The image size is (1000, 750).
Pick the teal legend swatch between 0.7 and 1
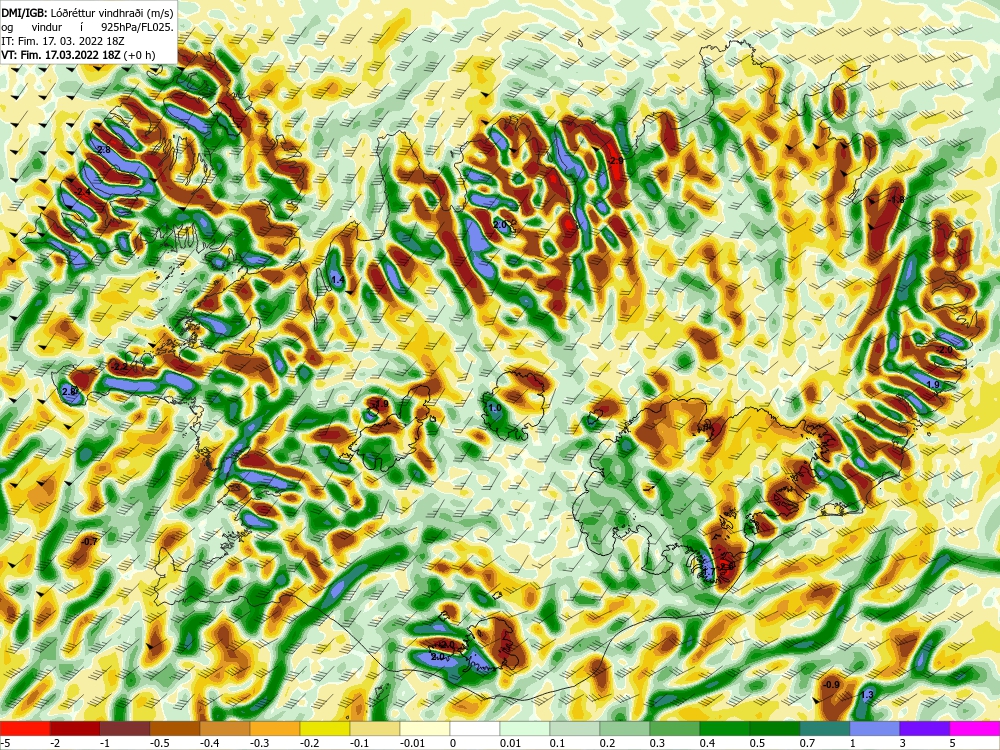pyautogui.click(x=825, y=728)
